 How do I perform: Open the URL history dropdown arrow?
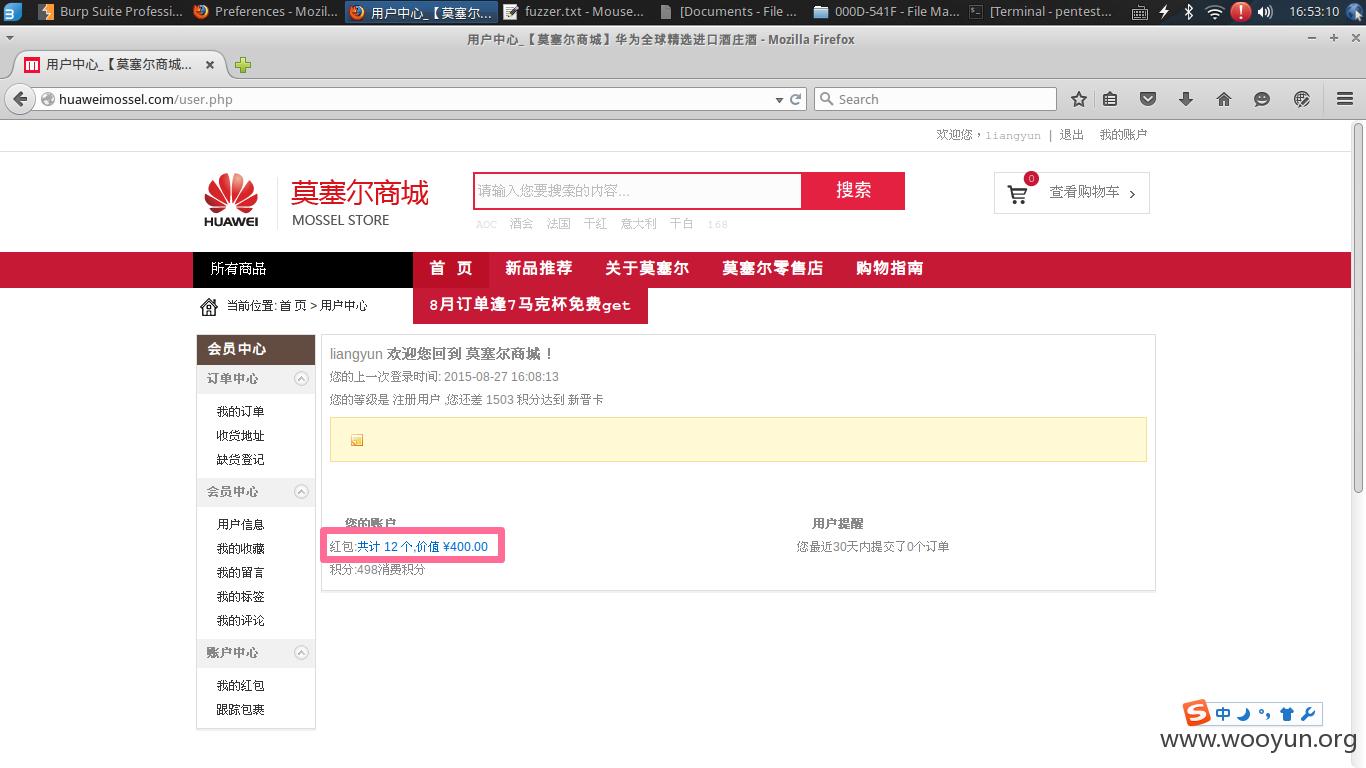pos(779,99)
